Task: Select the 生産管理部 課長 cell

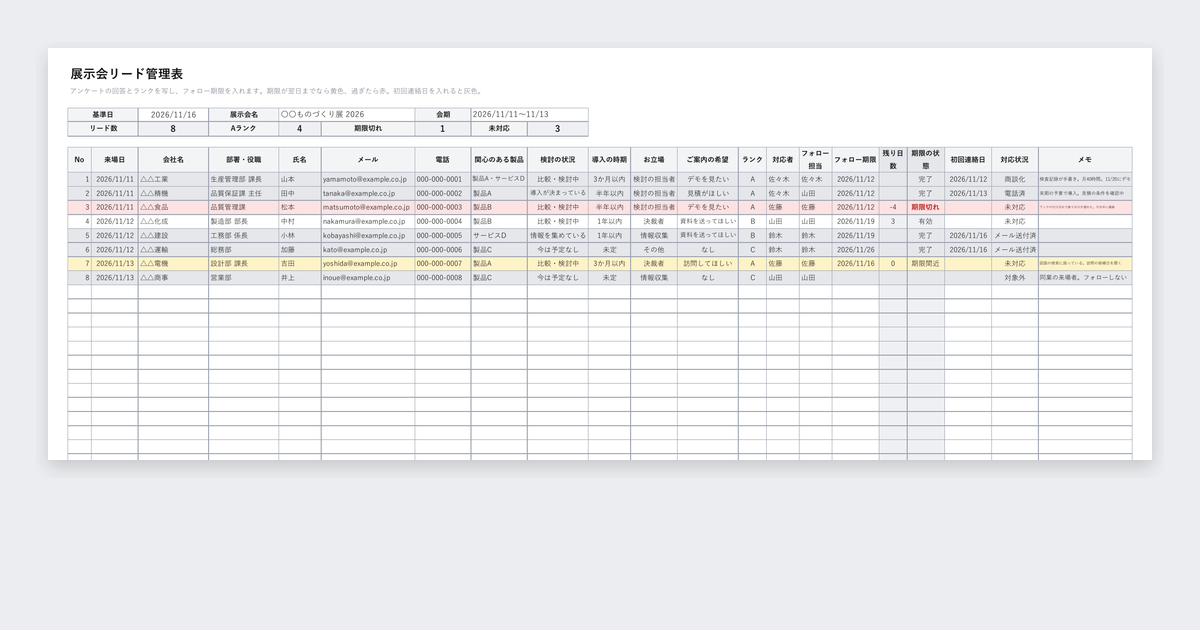Action: (x=243, y=179)
